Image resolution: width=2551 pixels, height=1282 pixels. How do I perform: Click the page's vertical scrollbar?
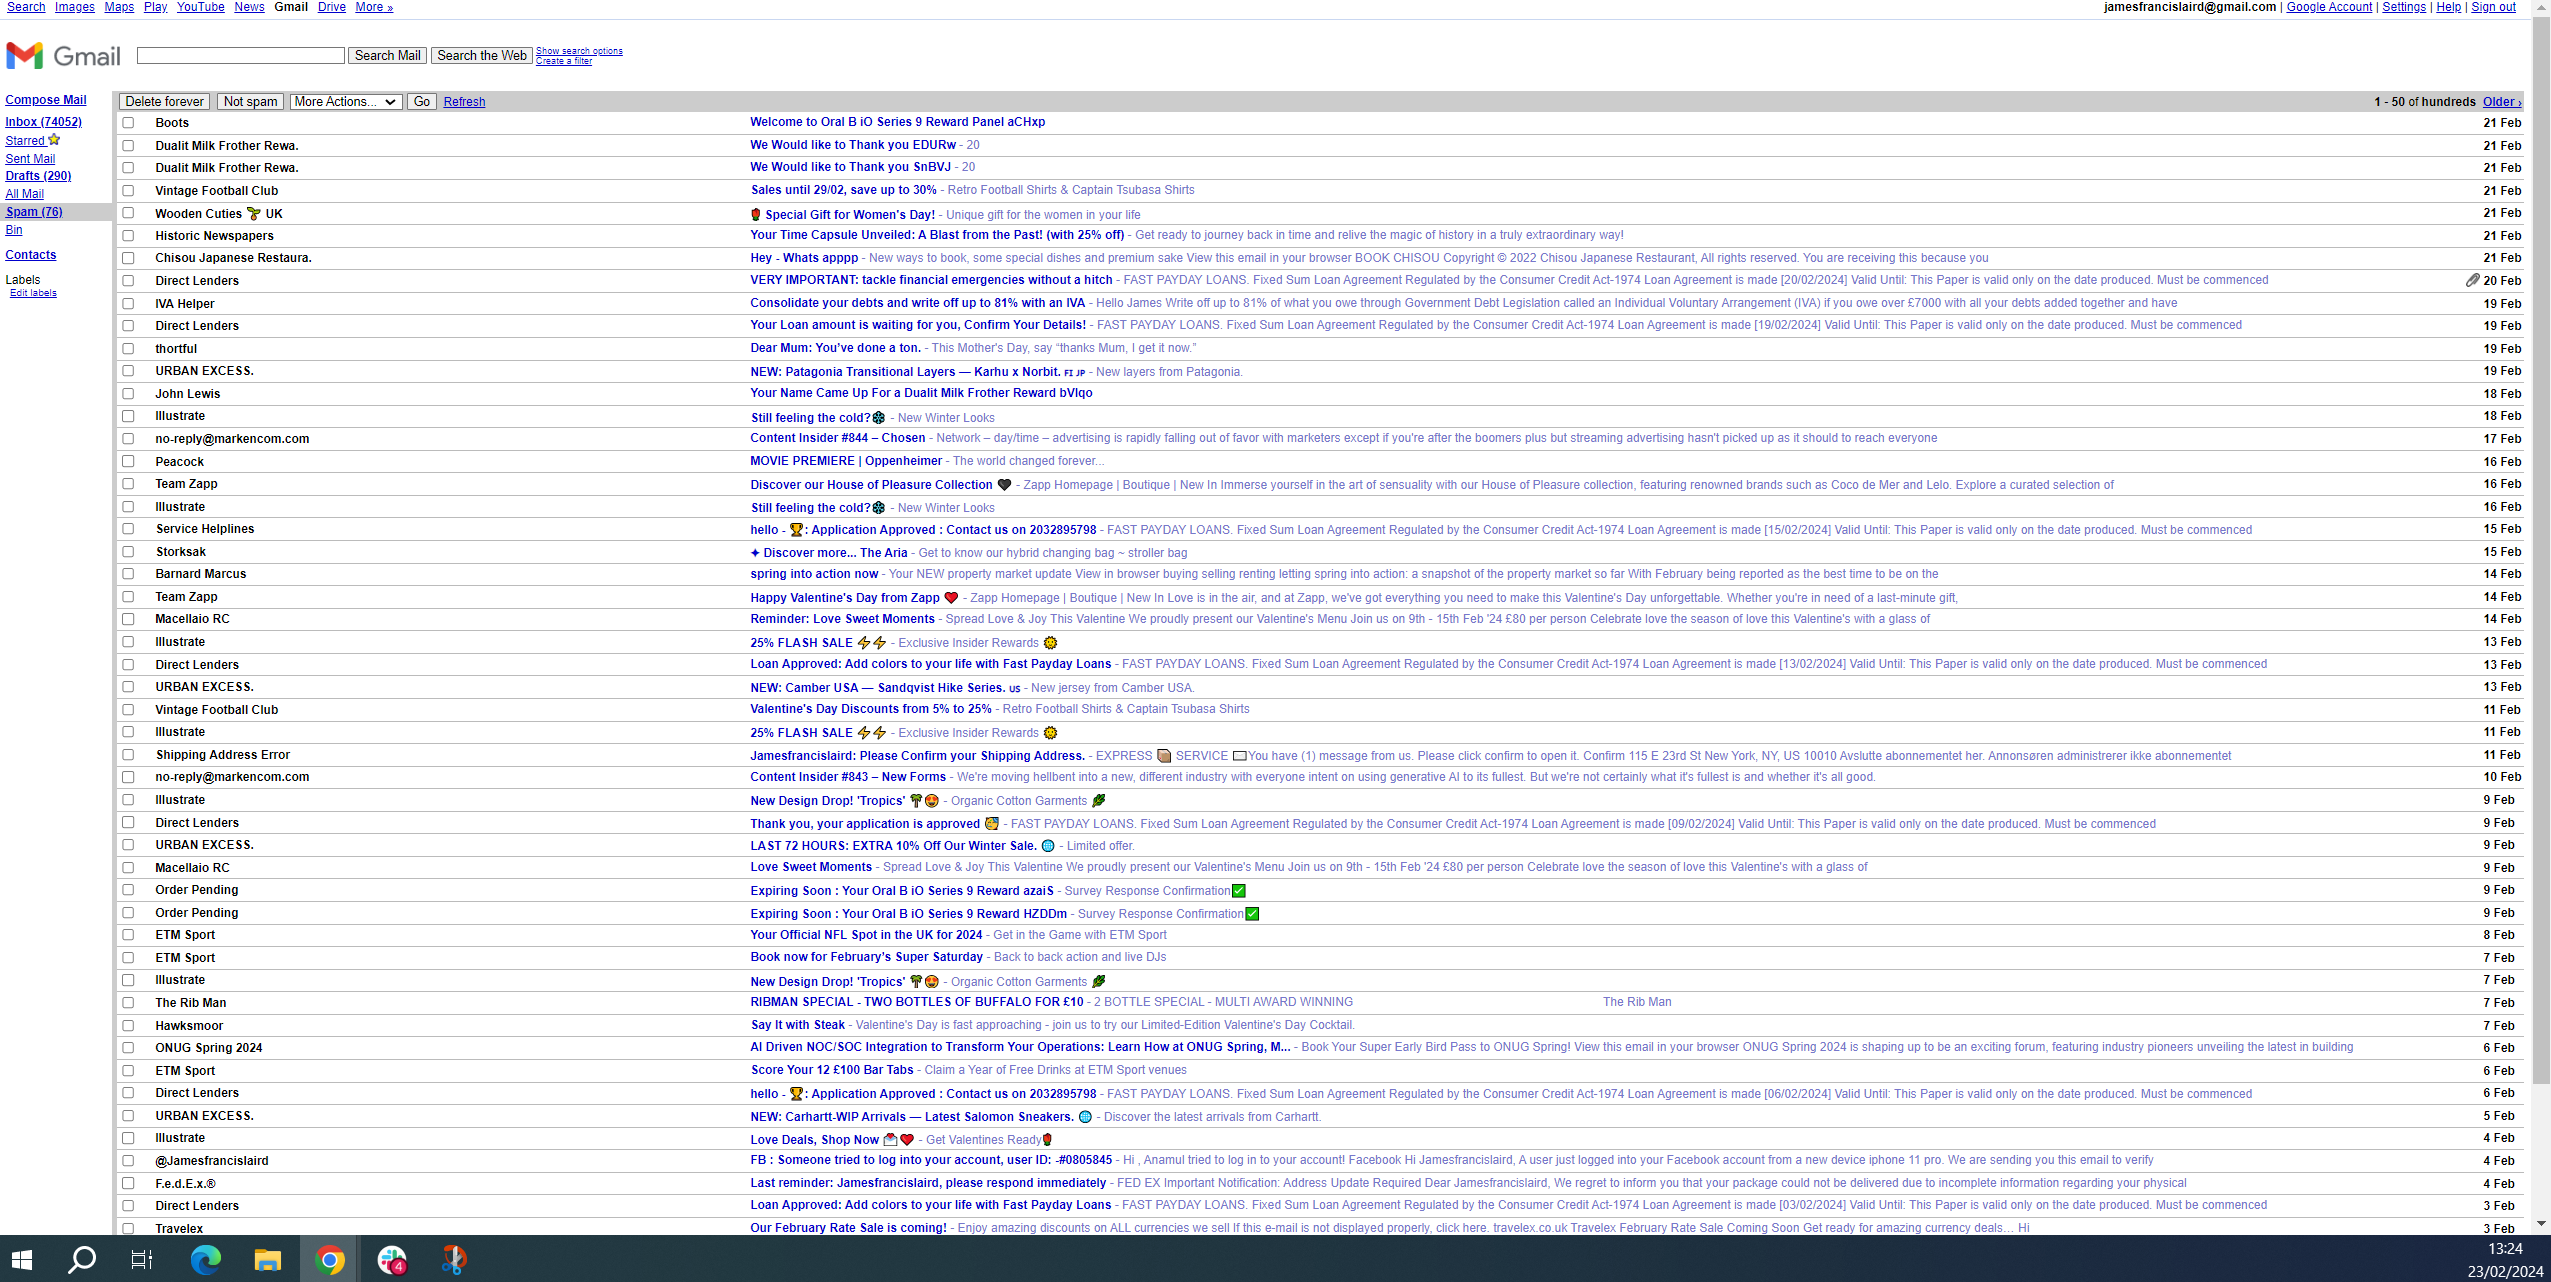tap(2541, 600)
